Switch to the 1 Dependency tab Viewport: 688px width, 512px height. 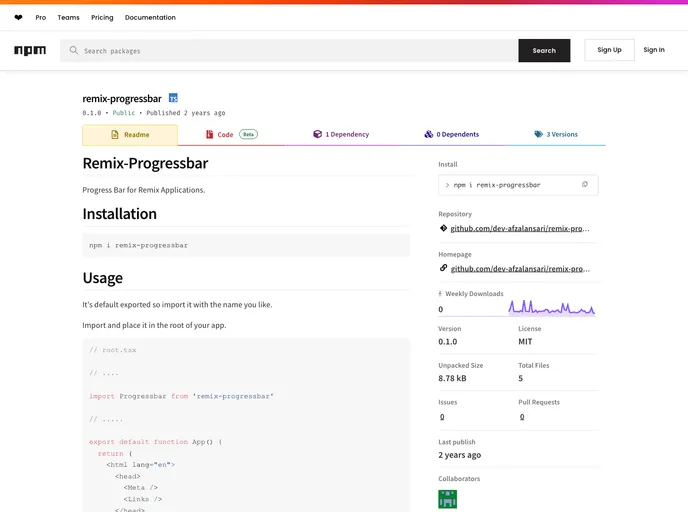pos(341,134)
